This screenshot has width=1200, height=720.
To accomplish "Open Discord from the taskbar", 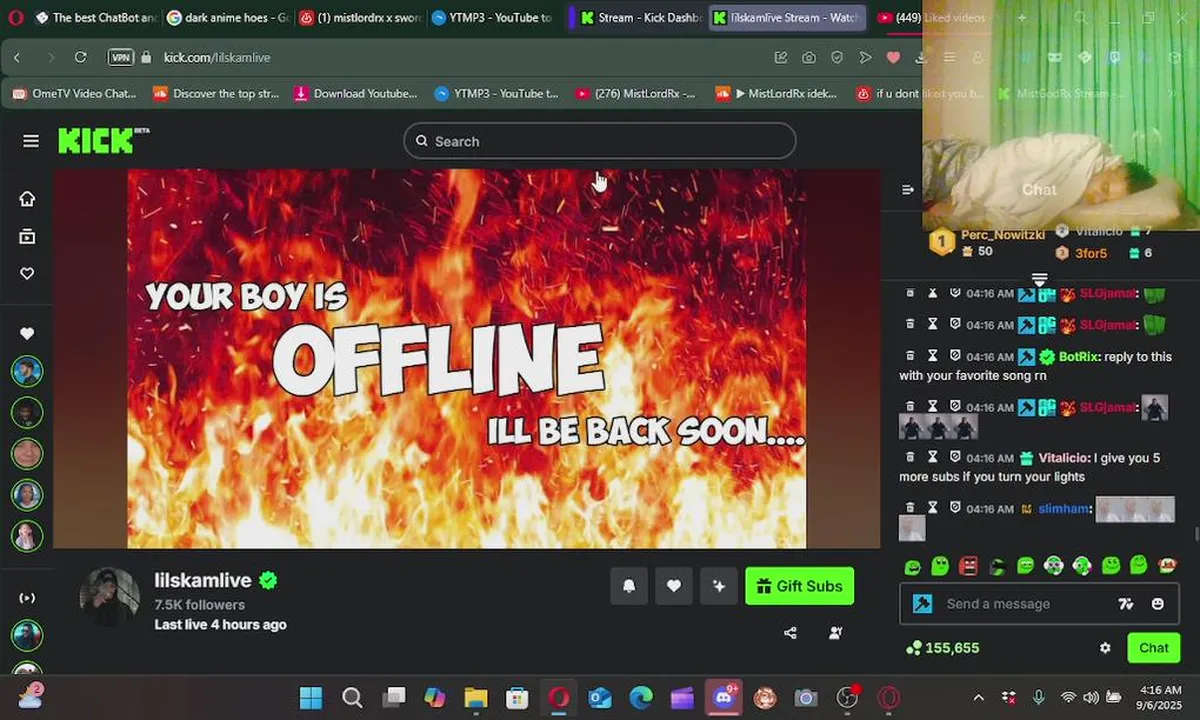I will 726,697.
